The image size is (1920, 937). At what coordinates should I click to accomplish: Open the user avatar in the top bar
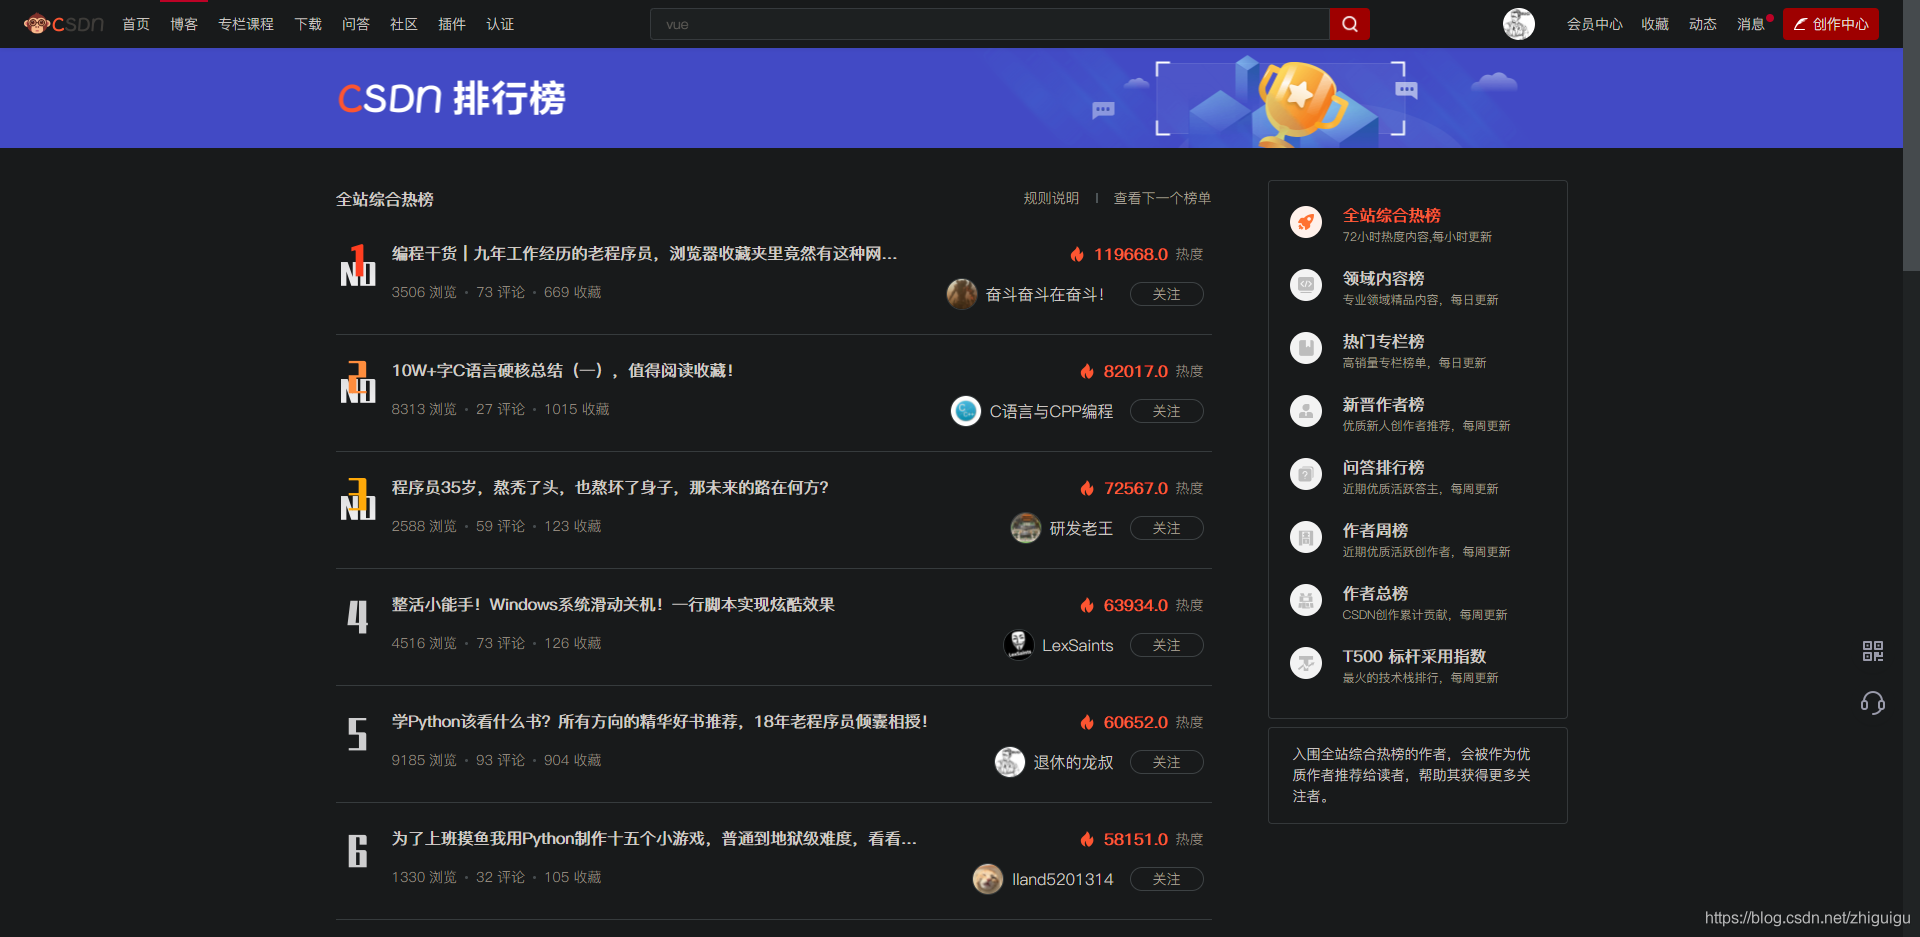[x=1518, y=24]
